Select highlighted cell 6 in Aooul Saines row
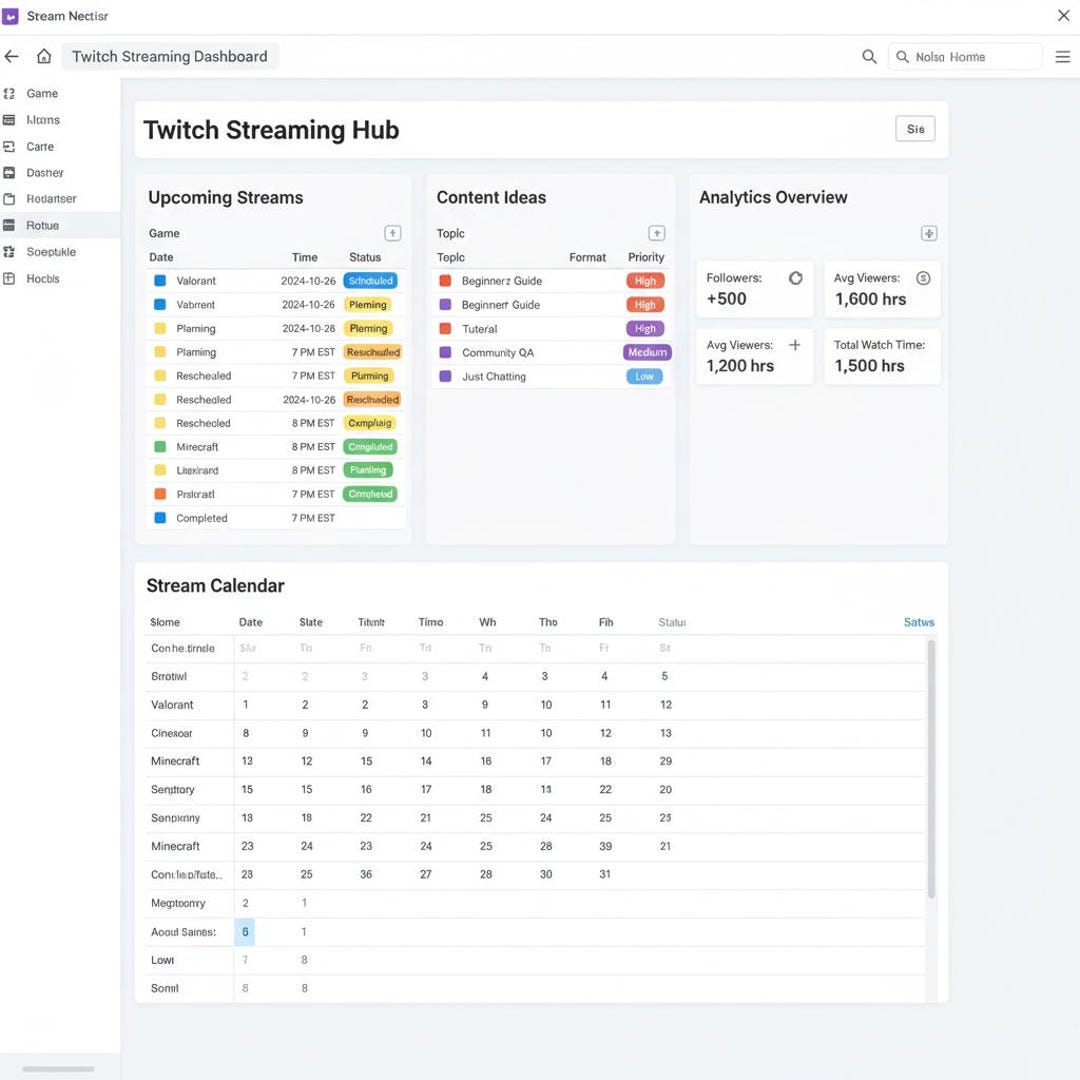Screen dimensions: 1080x1080 pyautogui.click(x=245, y=932)
